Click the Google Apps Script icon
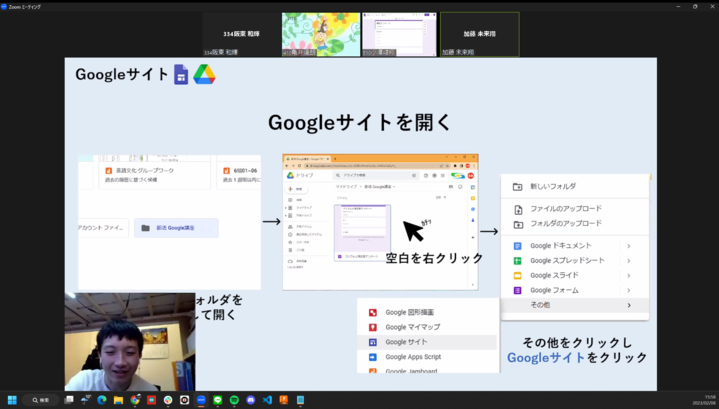This screenshot has height=409, width=719. coord(373,357)
